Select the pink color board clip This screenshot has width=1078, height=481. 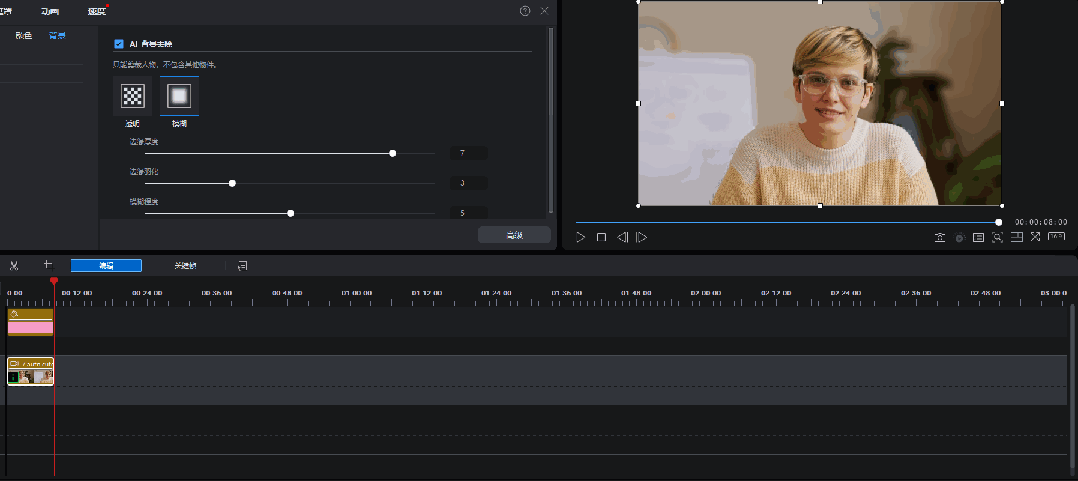[x=30, y=322]
